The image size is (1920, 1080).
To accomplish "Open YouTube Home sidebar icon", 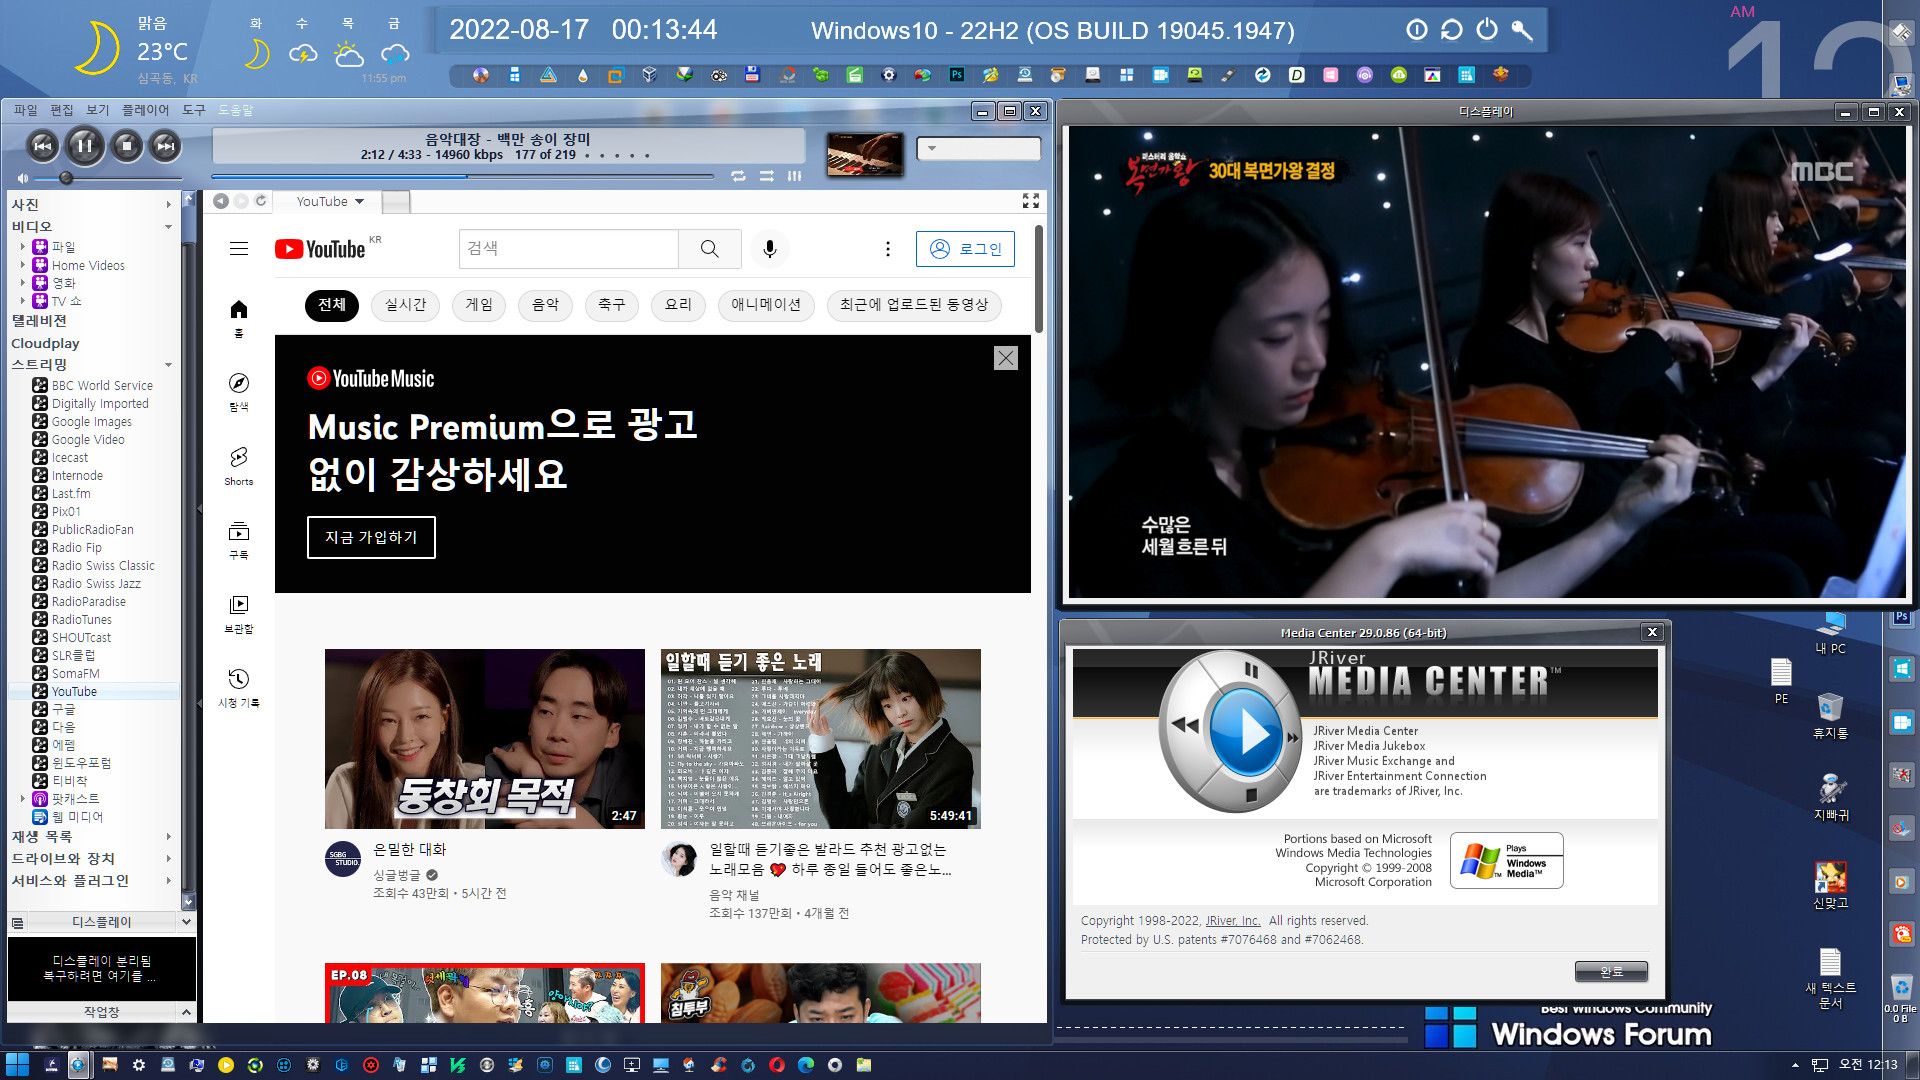I will coord(239,318).
